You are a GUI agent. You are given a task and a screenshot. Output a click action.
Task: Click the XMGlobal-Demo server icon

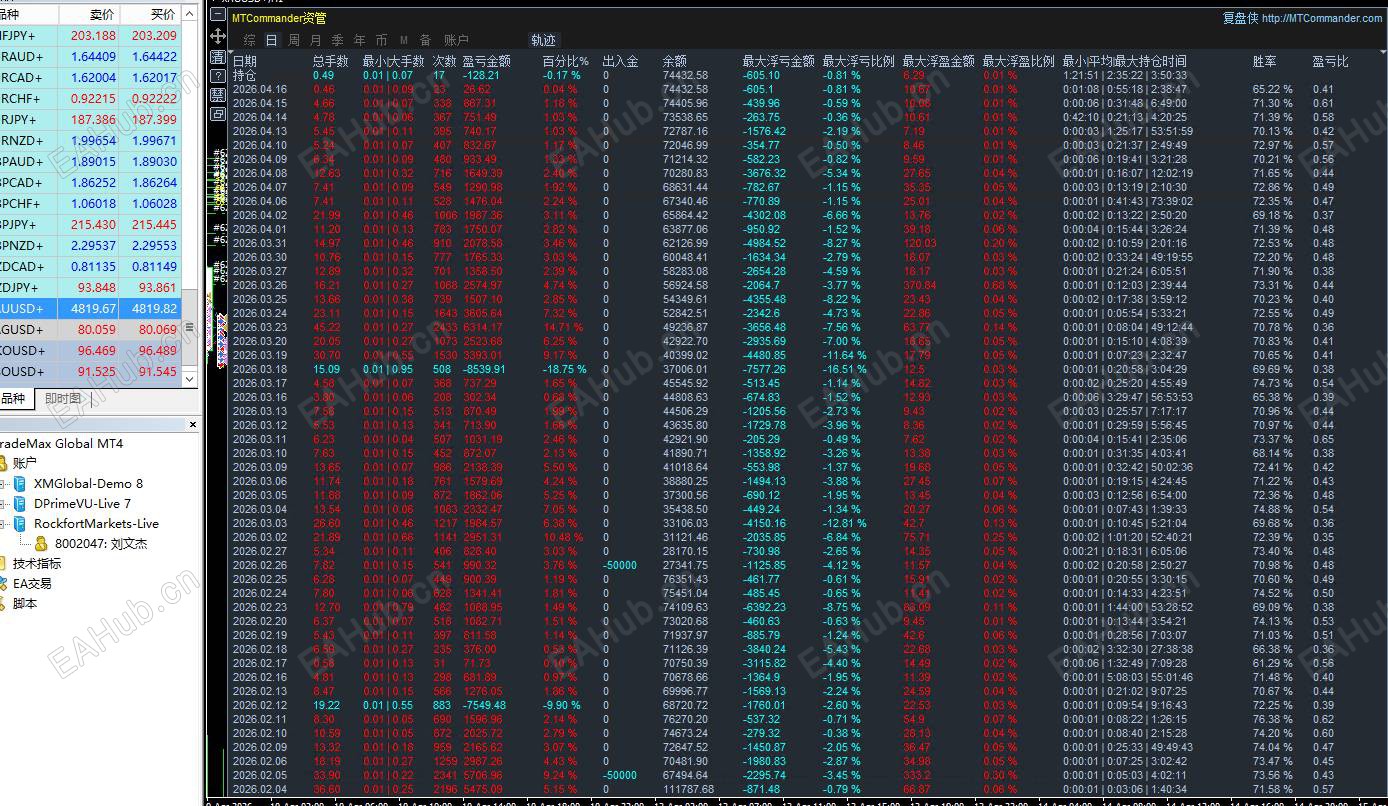coord(20,483)
